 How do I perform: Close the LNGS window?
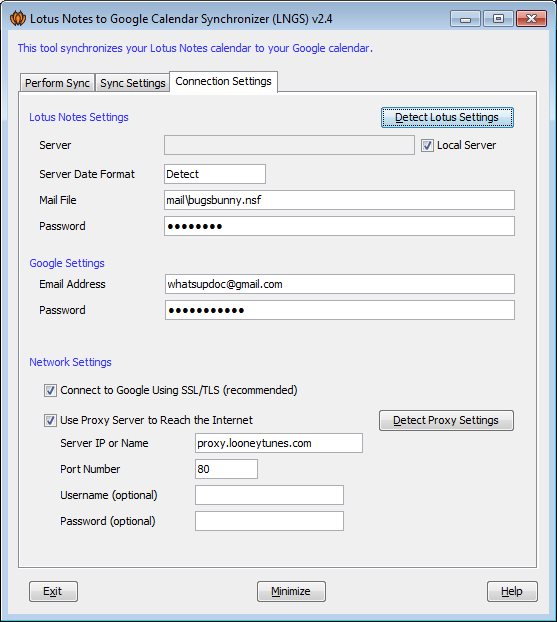[x=531, y=19]
